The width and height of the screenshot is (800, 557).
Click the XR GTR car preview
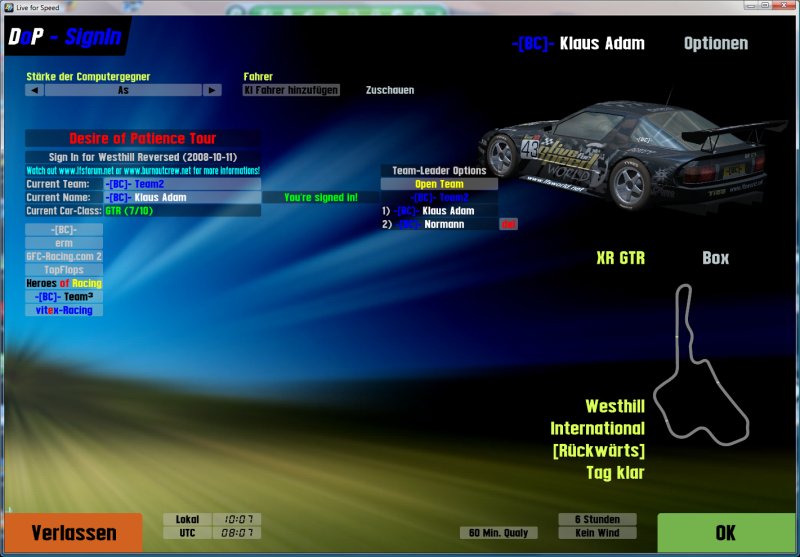pyautogui.click(x=633, y=156)
